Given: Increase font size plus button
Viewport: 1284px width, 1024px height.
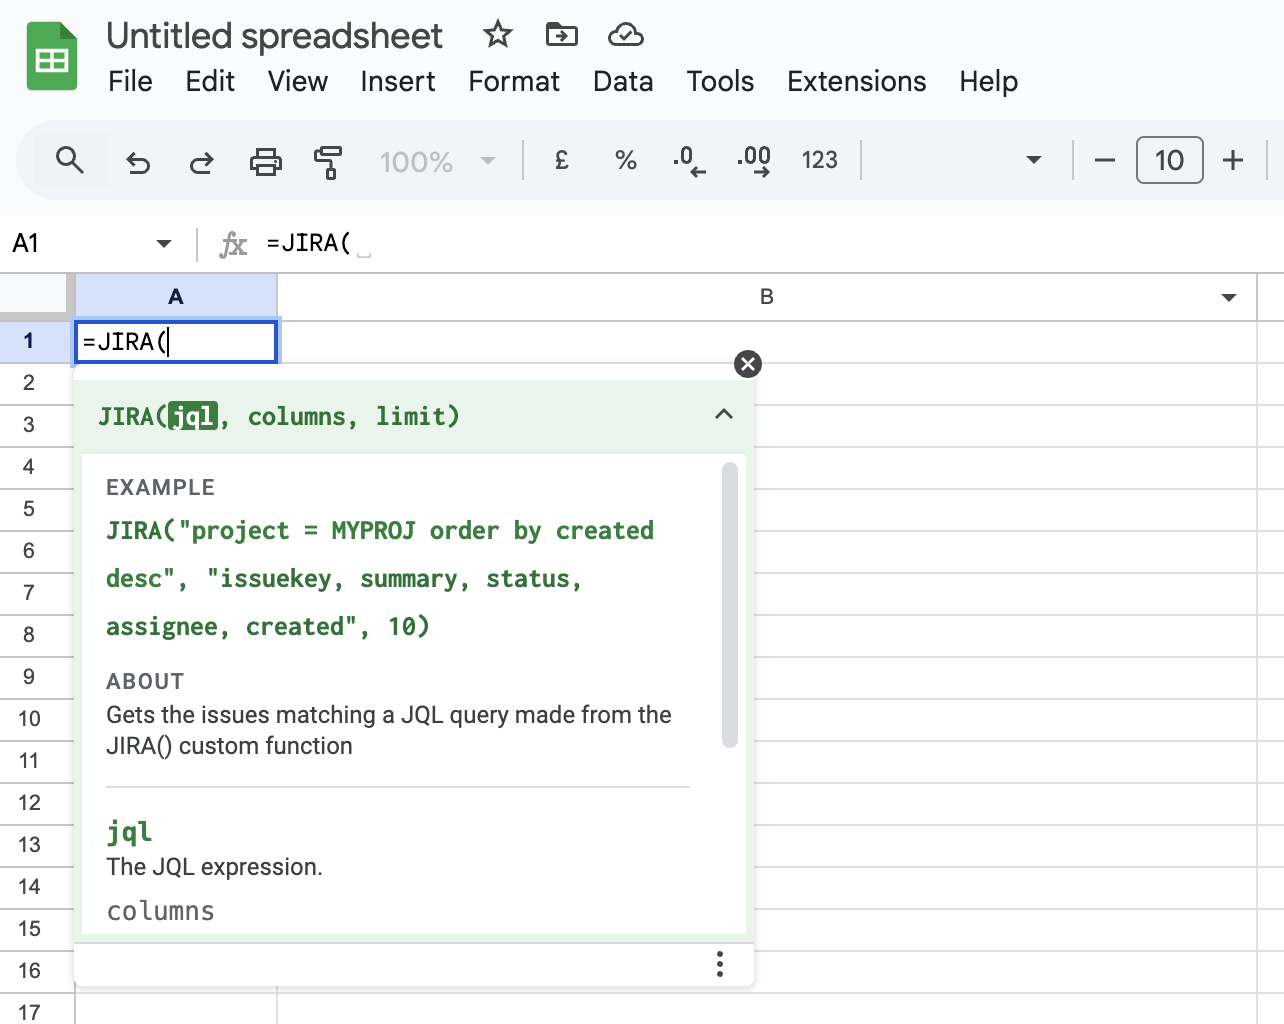Looking at the screenshot, I should (1233, 160).
